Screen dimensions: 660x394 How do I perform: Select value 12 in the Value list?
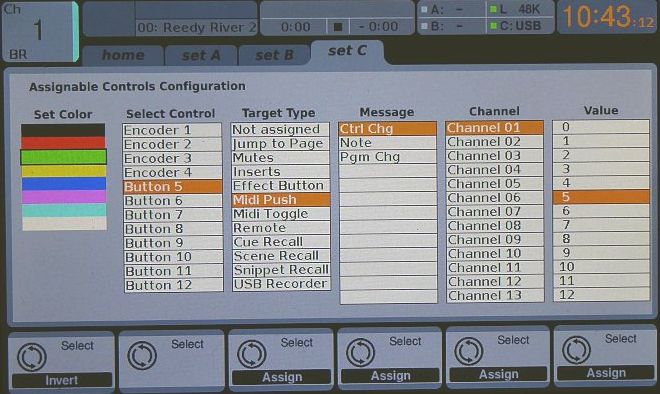point(601,295)
